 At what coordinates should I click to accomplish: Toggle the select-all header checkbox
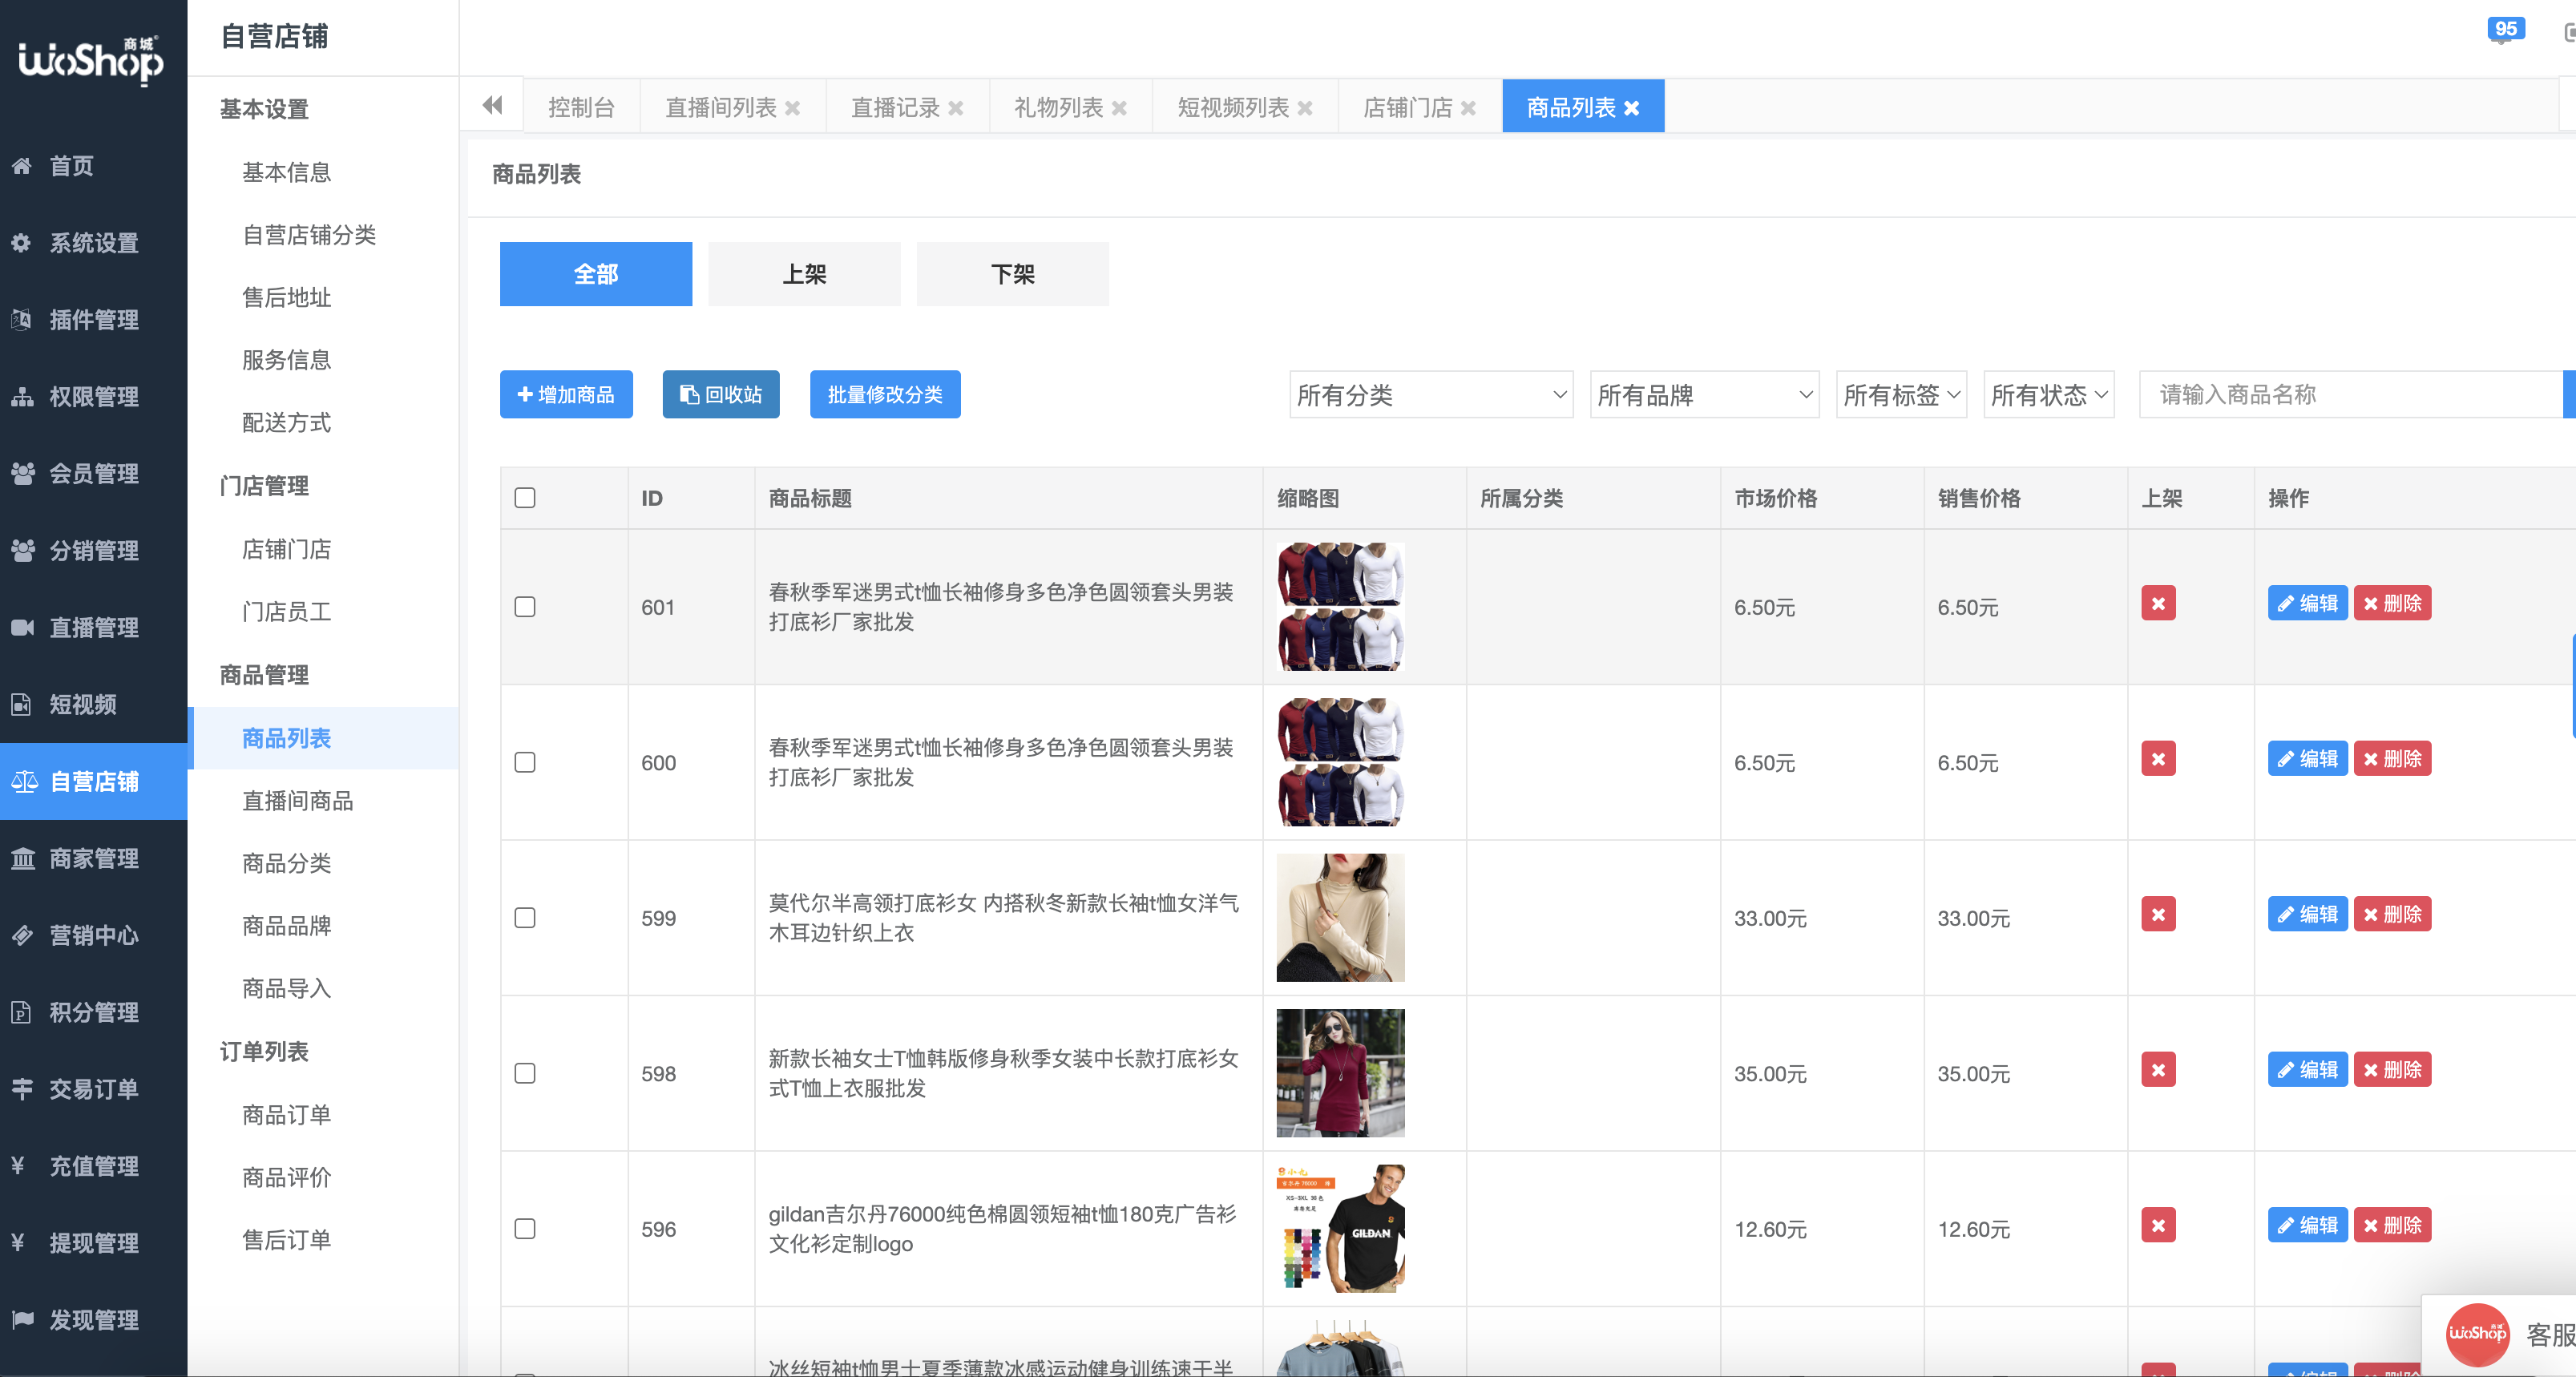click(525, 498)
